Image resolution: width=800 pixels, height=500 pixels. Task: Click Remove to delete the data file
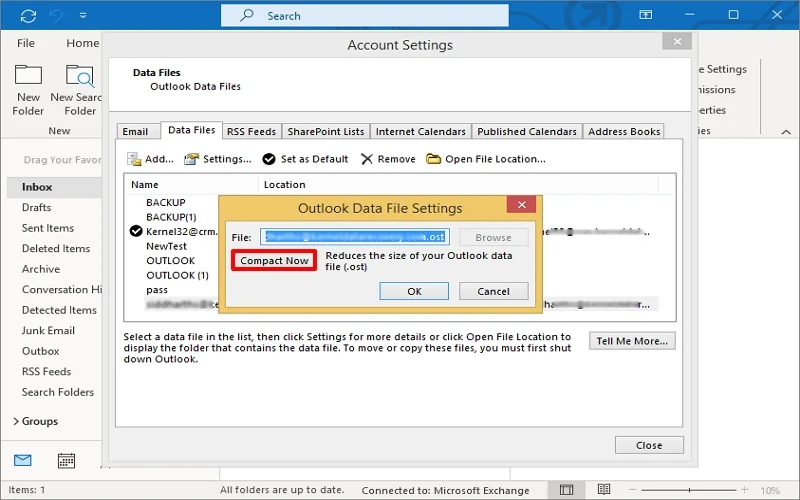click(x=388, y=159)
